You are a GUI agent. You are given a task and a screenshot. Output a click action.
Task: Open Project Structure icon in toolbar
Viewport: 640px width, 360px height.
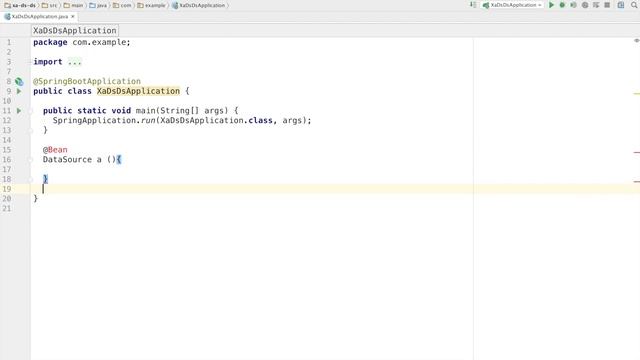(621, 5)
